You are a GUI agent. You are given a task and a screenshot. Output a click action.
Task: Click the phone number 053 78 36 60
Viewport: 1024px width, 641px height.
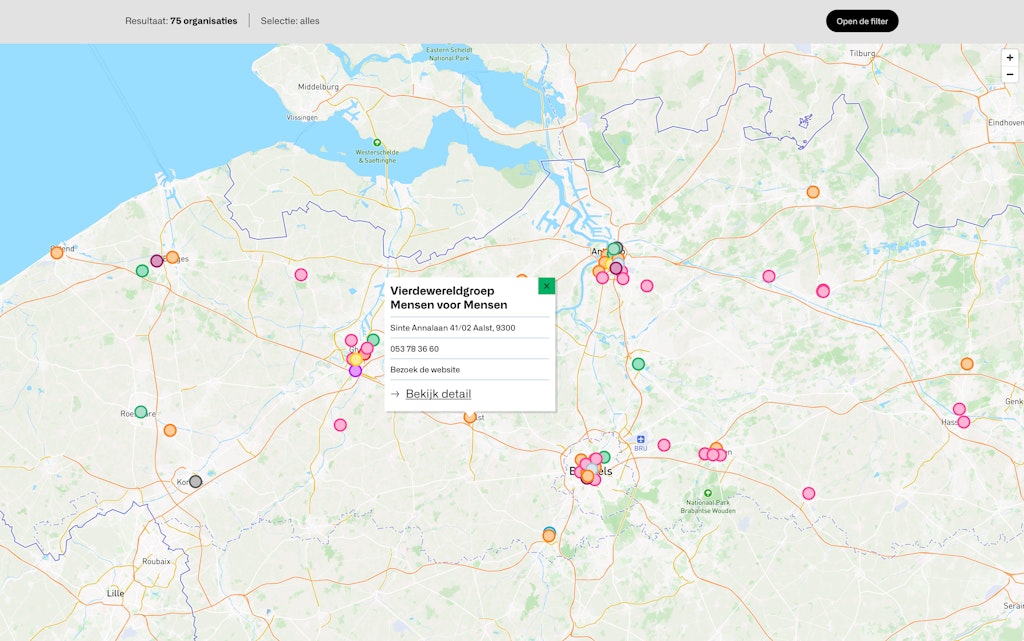pyautogui.click(x=414, y=349)
